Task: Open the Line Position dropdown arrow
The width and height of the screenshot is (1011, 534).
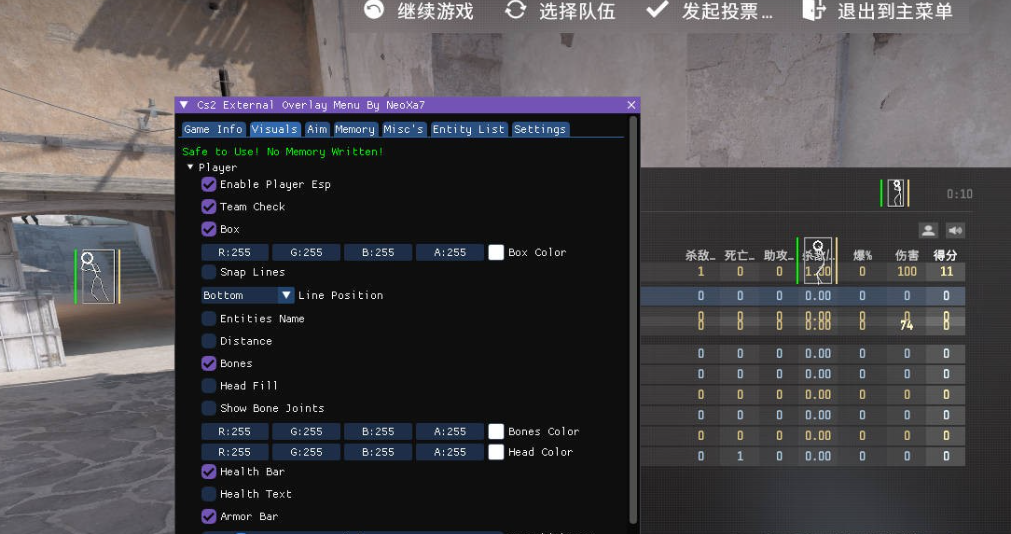Action: (x=286, y=295)
